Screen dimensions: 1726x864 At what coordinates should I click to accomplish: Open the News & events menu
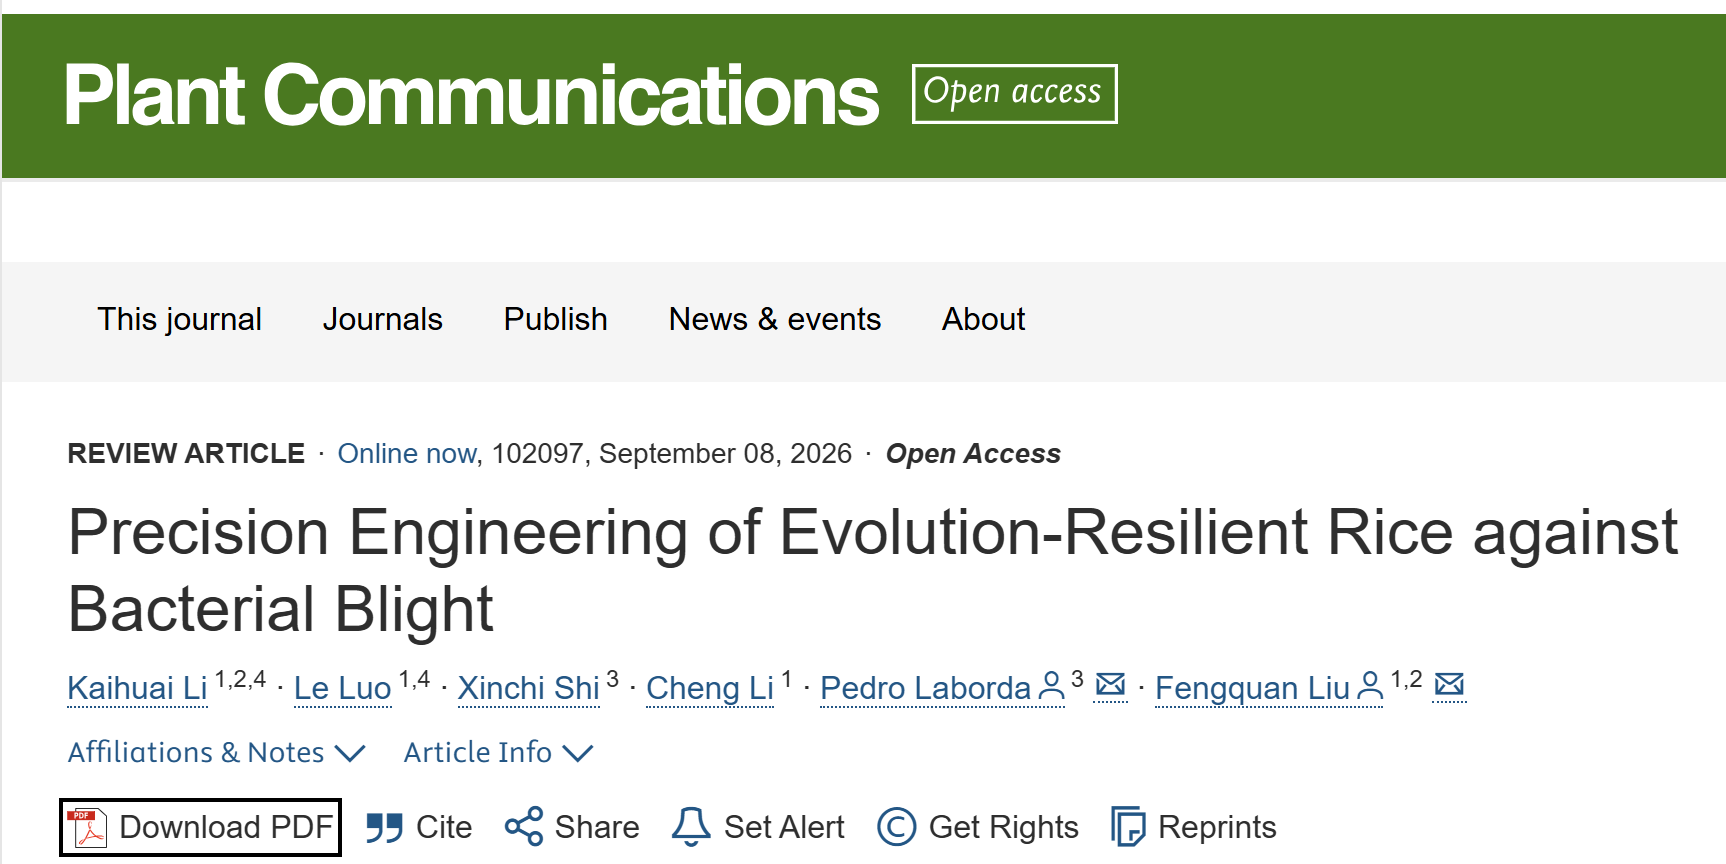pos(775,319)
